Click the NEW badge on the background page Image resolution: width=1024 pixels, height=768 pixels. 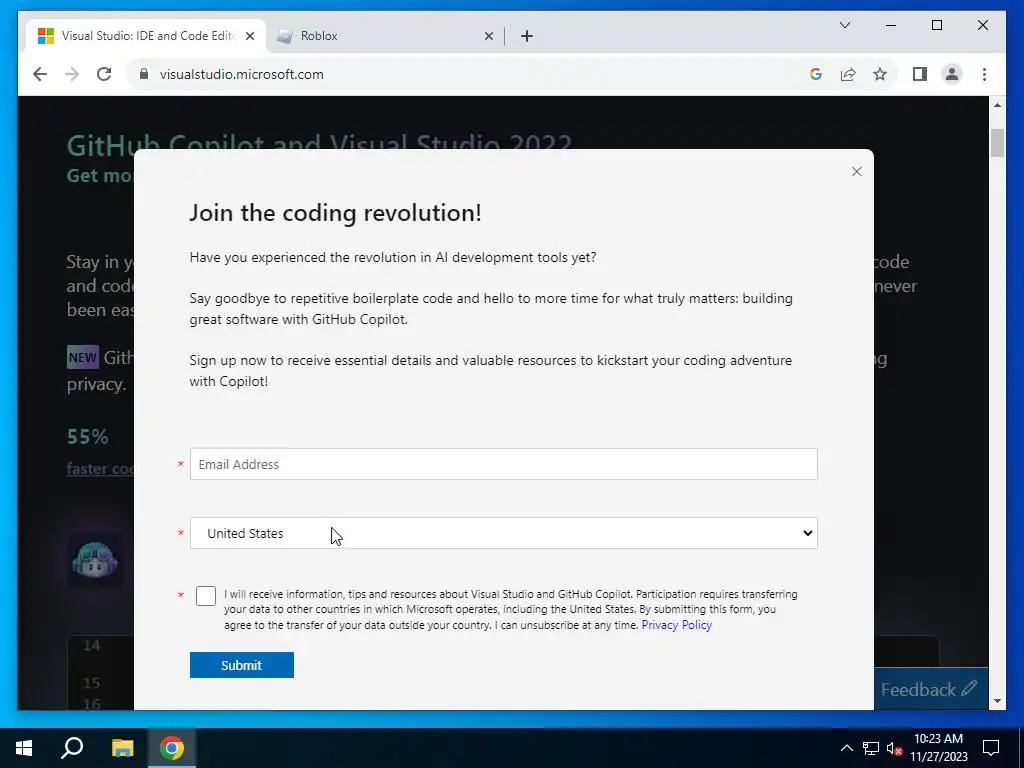[x=83, y=357]
